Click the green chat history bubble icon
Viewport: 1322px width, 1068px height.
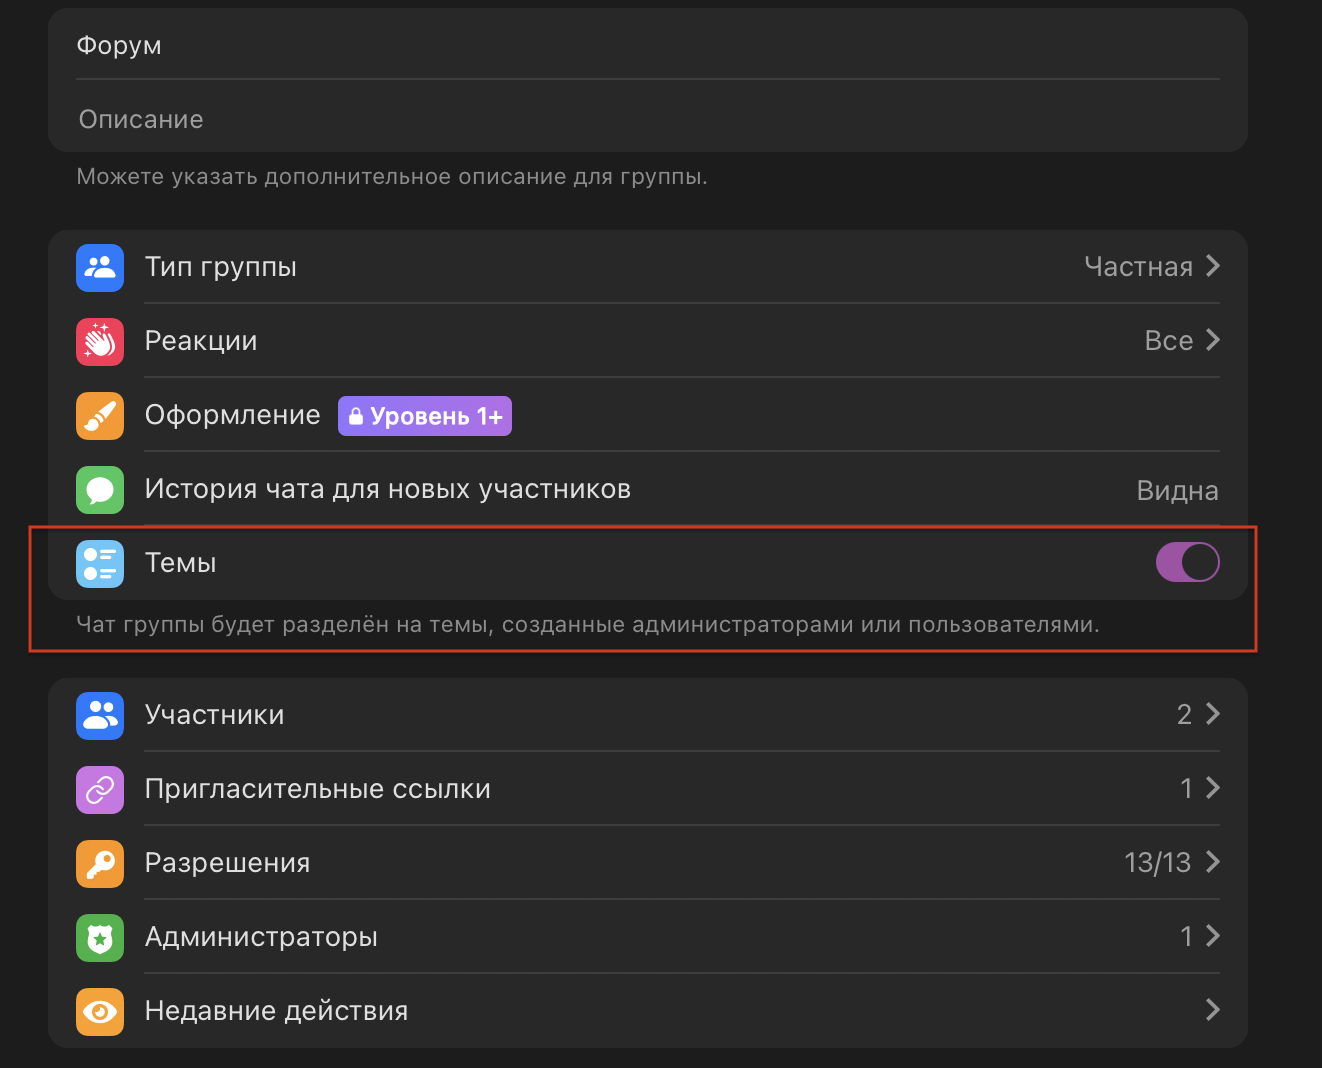100,489
